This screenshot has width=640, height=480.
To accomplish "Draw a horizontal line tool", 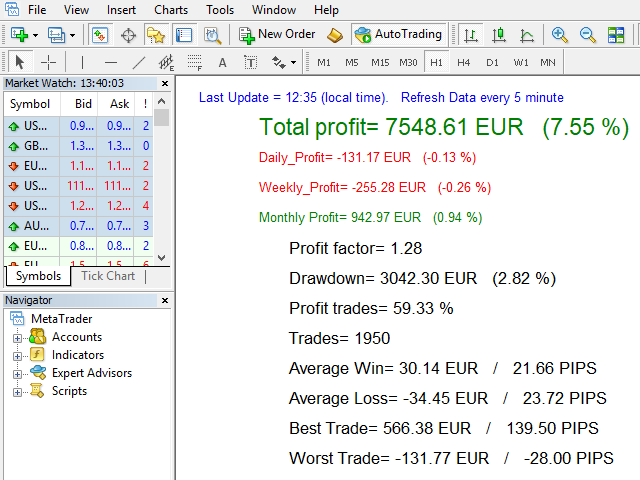I will click(111, 62).
